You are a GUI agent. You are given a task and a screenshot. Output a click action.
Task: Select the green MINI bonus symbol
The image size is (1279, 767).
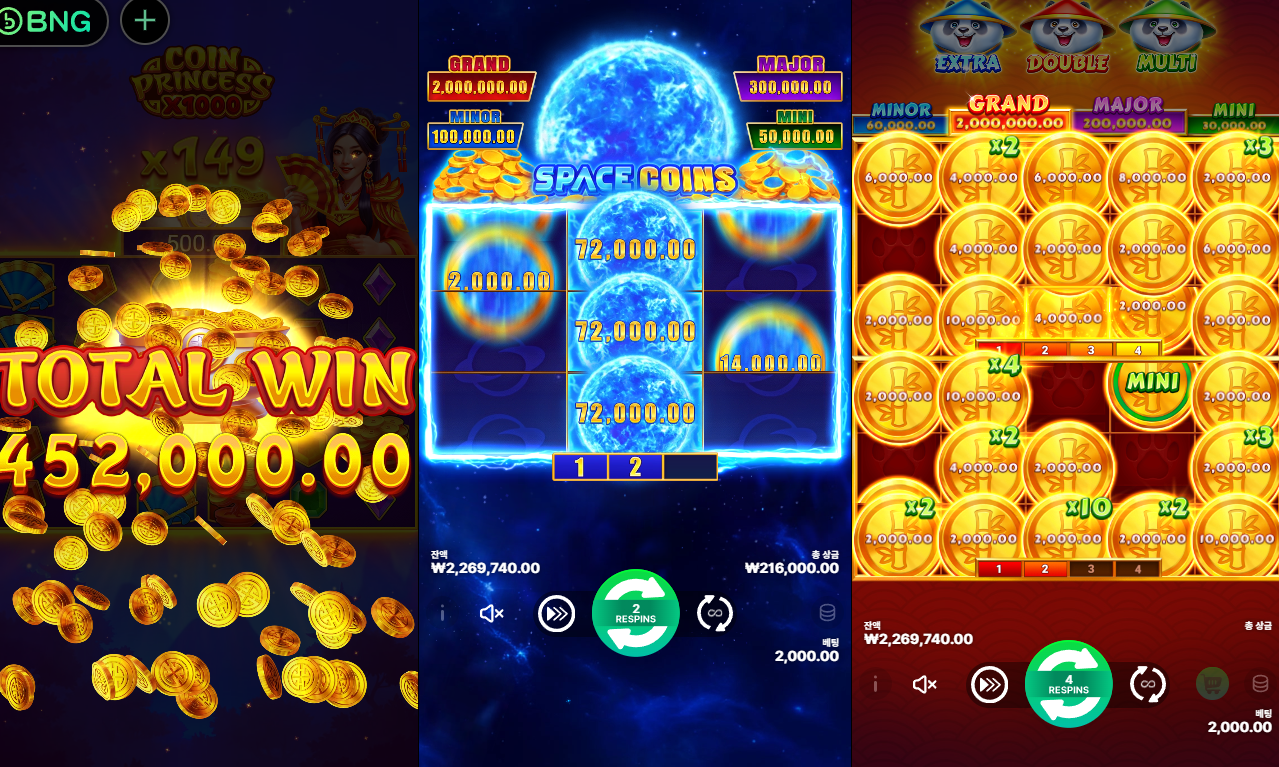pyautogui.click(x=1152, y=383)
